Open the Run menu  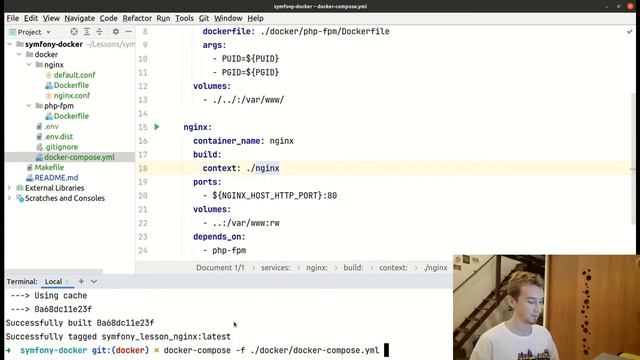coord(163,18)
